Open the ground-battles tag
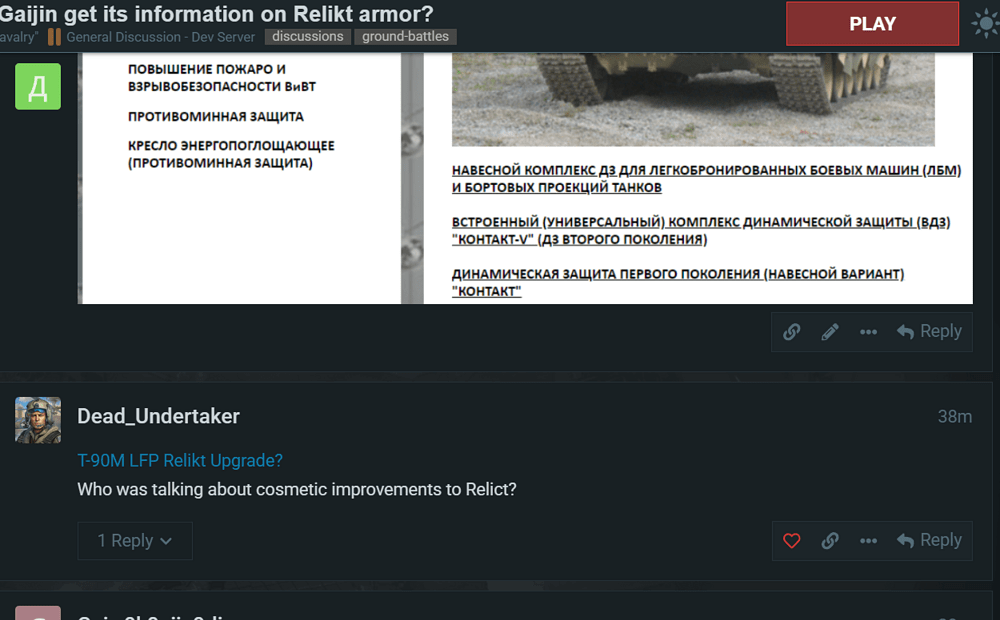 click(x=405, y=36)
